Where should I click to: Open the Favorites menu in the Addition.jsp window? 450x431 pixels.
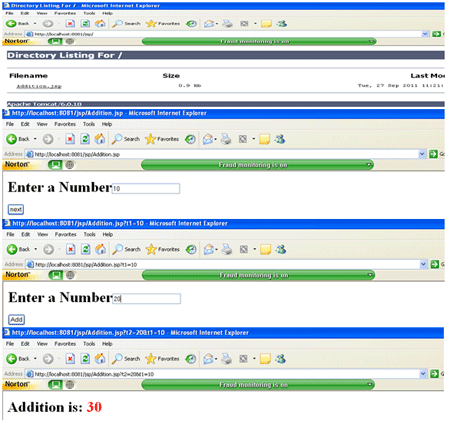[x=65, y=124]
